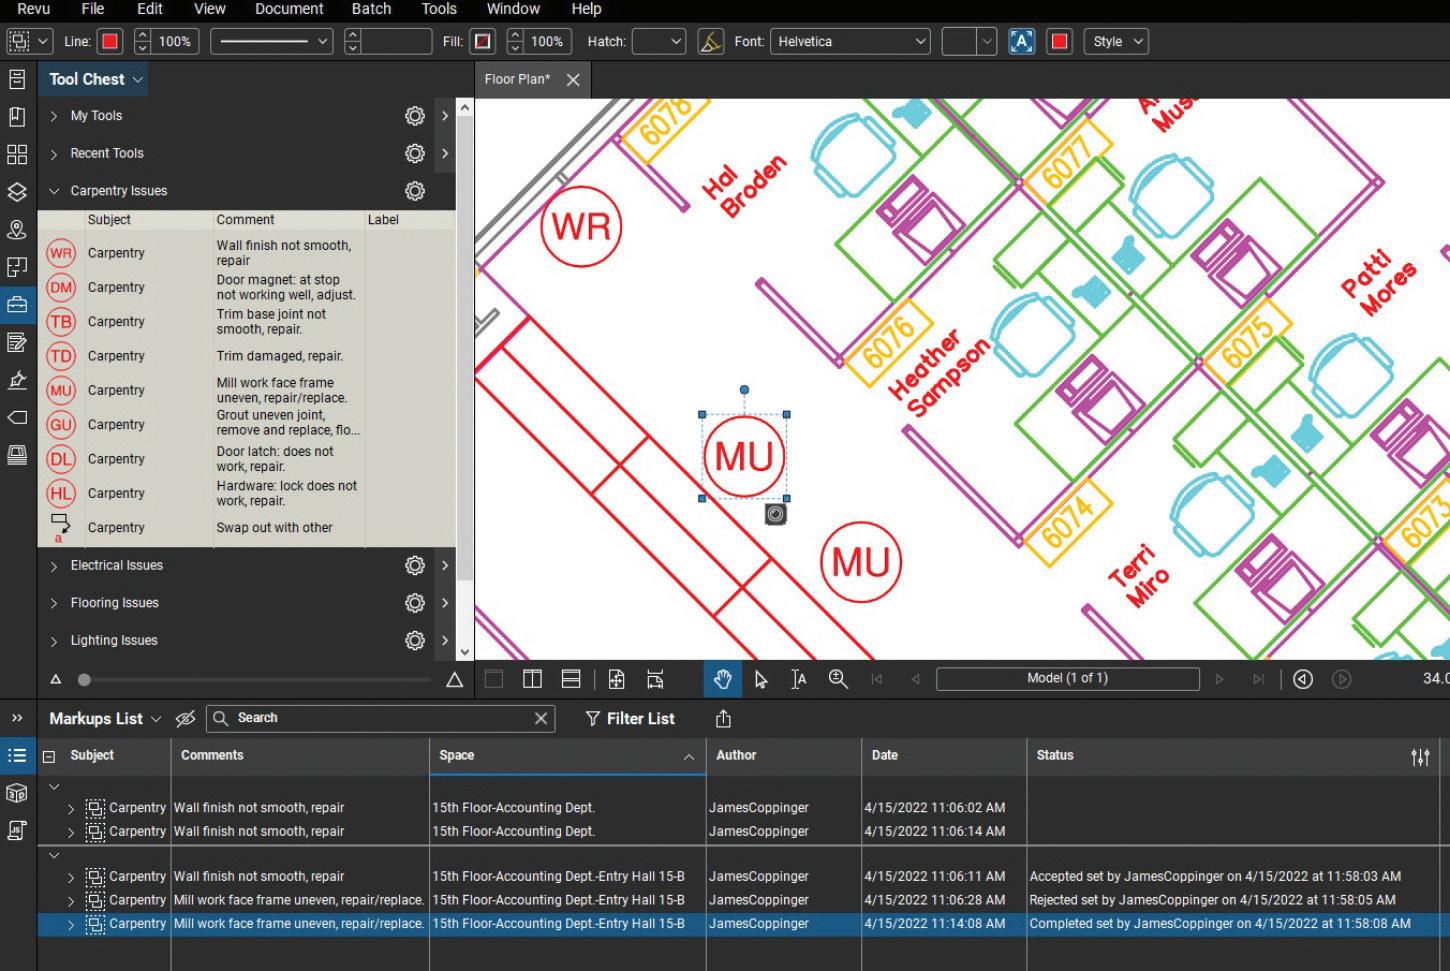The image size is (1450, 971).
Task: Click the export markups icon
Action: pyautogui.click(x=723, y=719)
